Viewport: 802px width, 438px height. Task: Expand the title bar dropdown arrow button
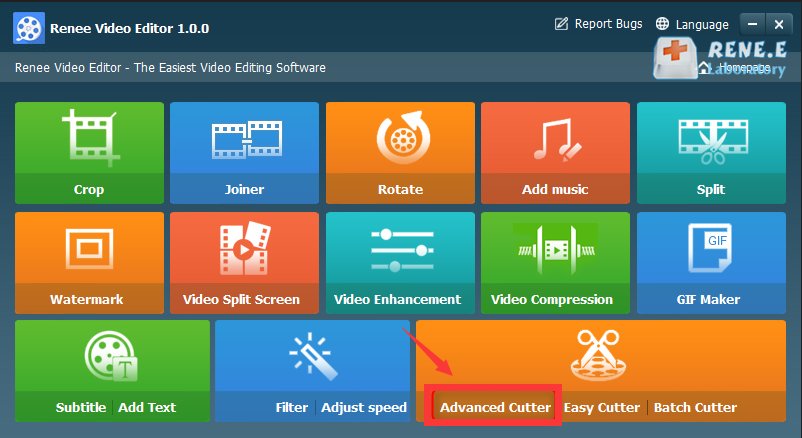click(x=753, y=24)
